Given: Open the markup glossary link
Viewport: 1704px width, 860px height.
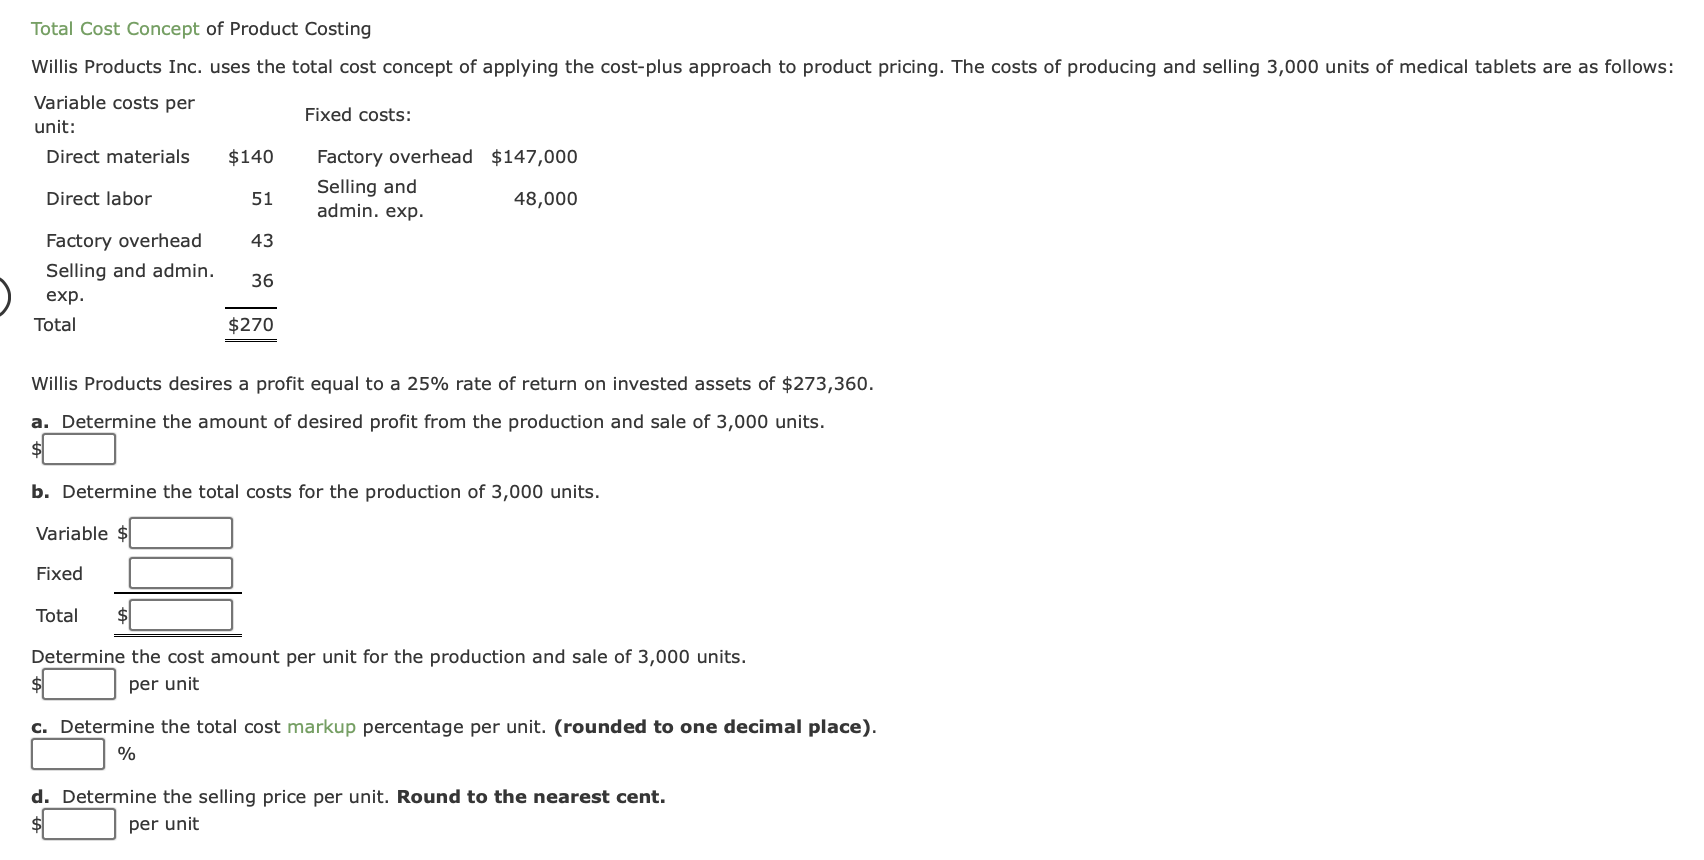Looking at the screenshot, I should tap(320, 727).
